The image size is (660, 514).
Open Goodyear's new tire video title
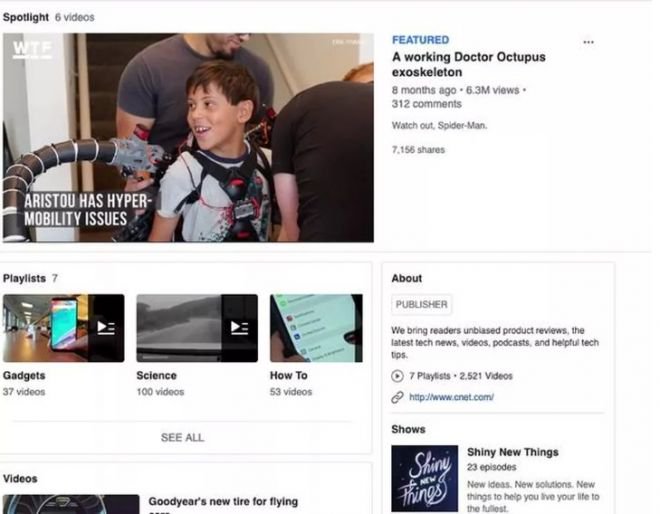point(223,505)
